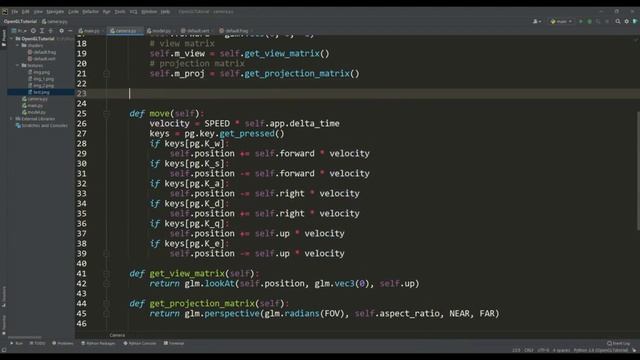Switch to the main.py editor tab
Viewport: 640px width, 360px height.
click(91, 31)
